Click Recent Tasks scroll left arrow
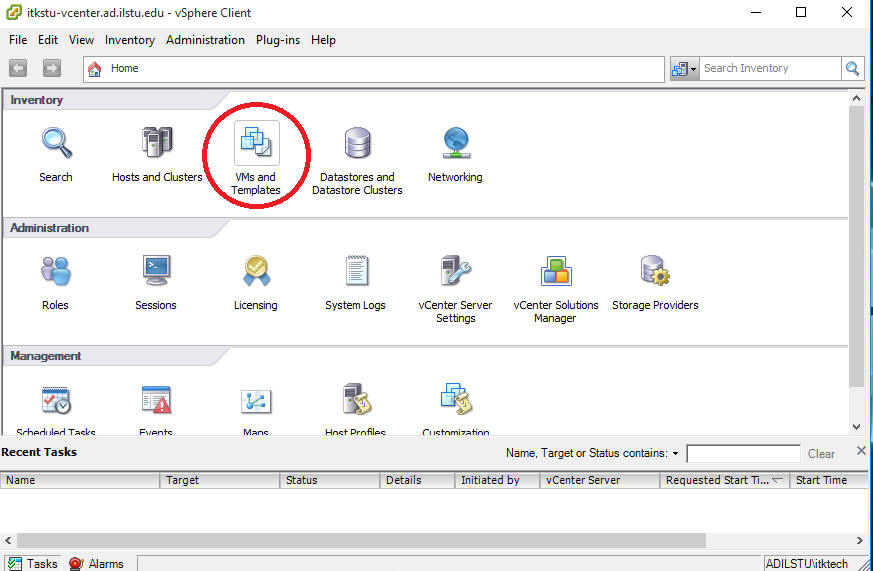Image resolution: width=873 pixels, height=571 pixels. [x=8, y=540]
